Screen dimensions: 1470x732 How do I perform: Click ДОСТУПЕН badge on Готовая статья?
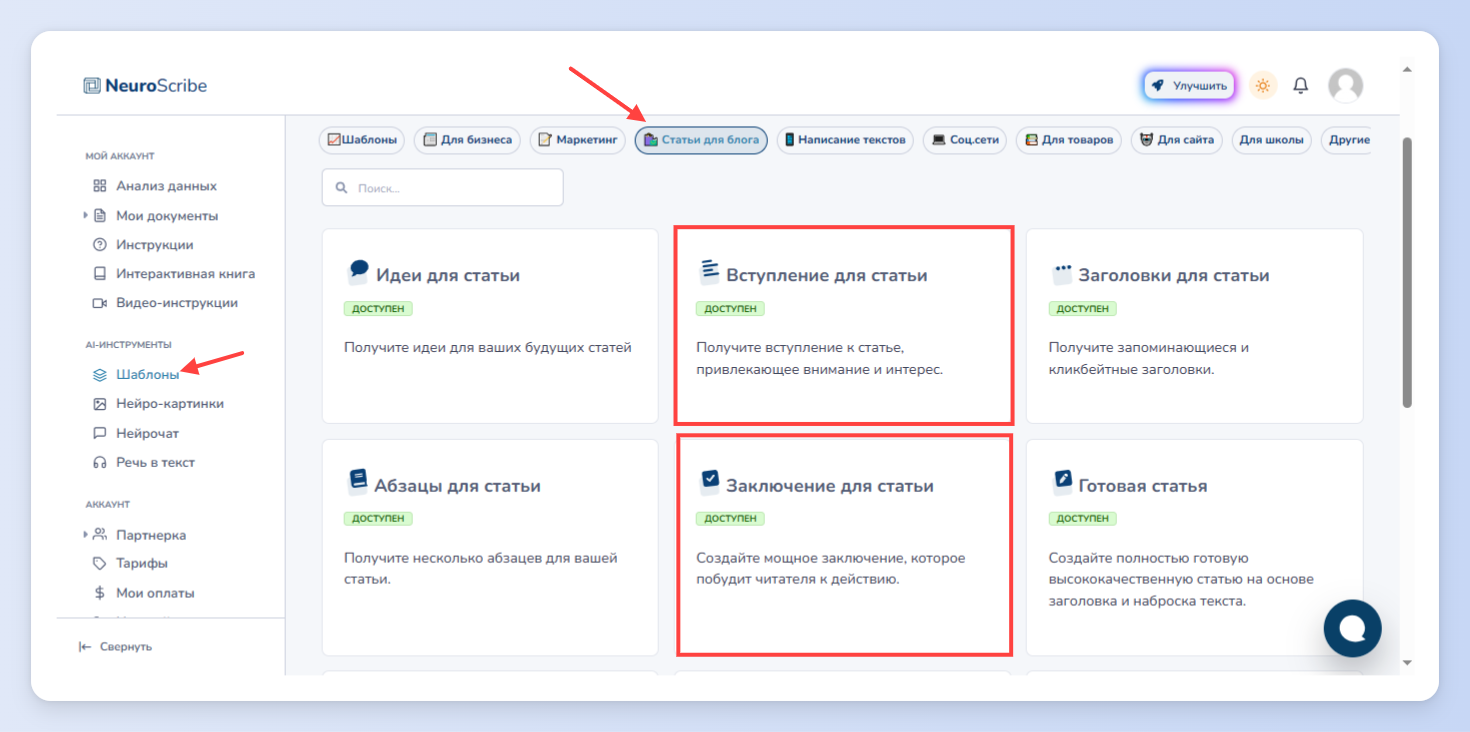1083,519
